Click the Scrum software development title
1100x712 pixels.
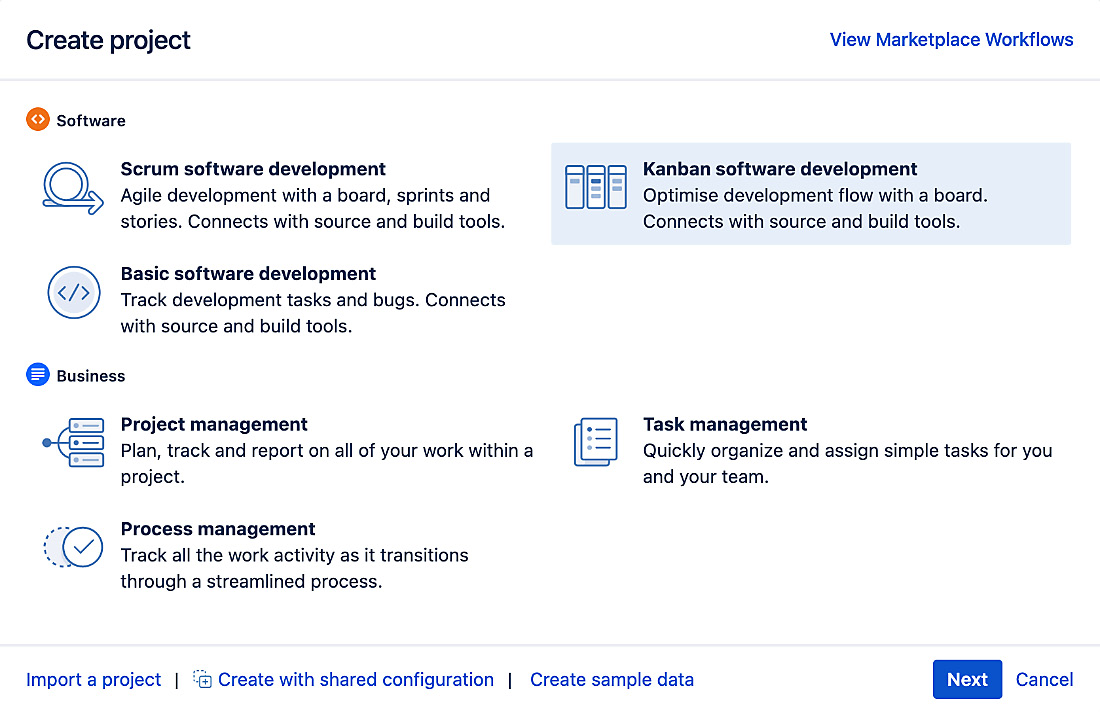[253, 169]
